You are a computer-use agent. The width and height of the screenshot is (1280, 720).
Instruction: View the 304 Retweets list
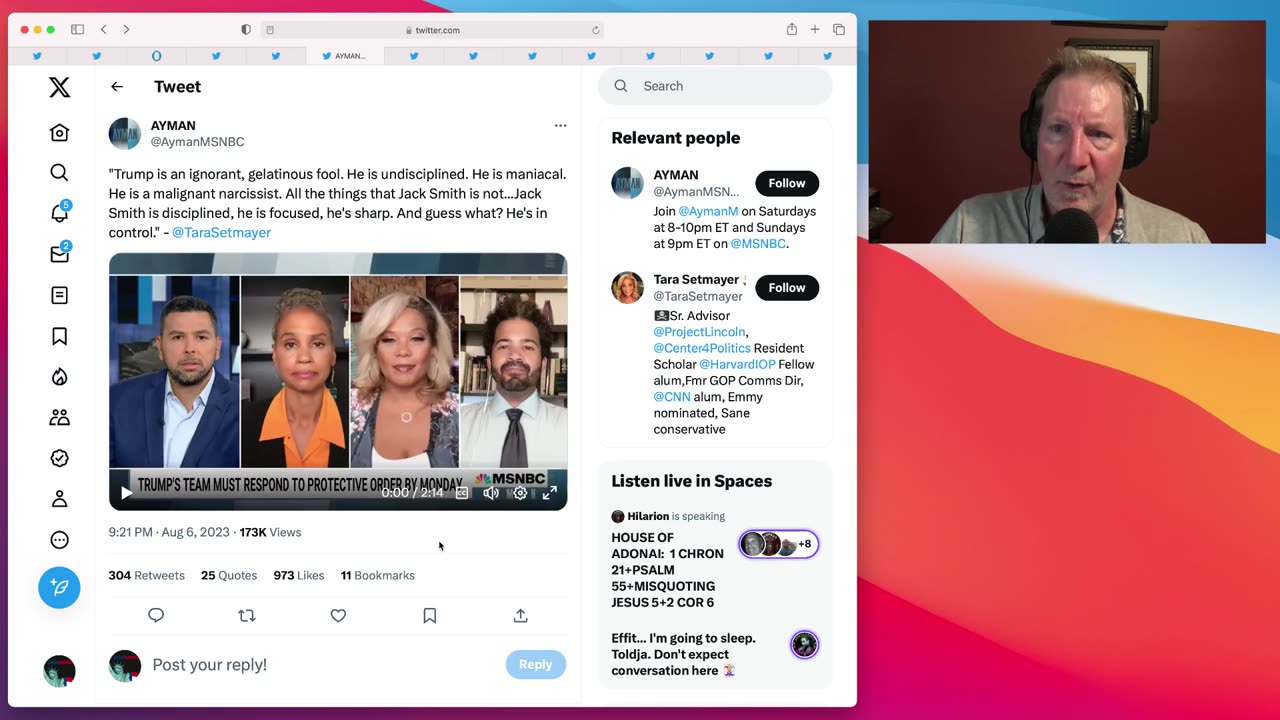coord(147,575)
